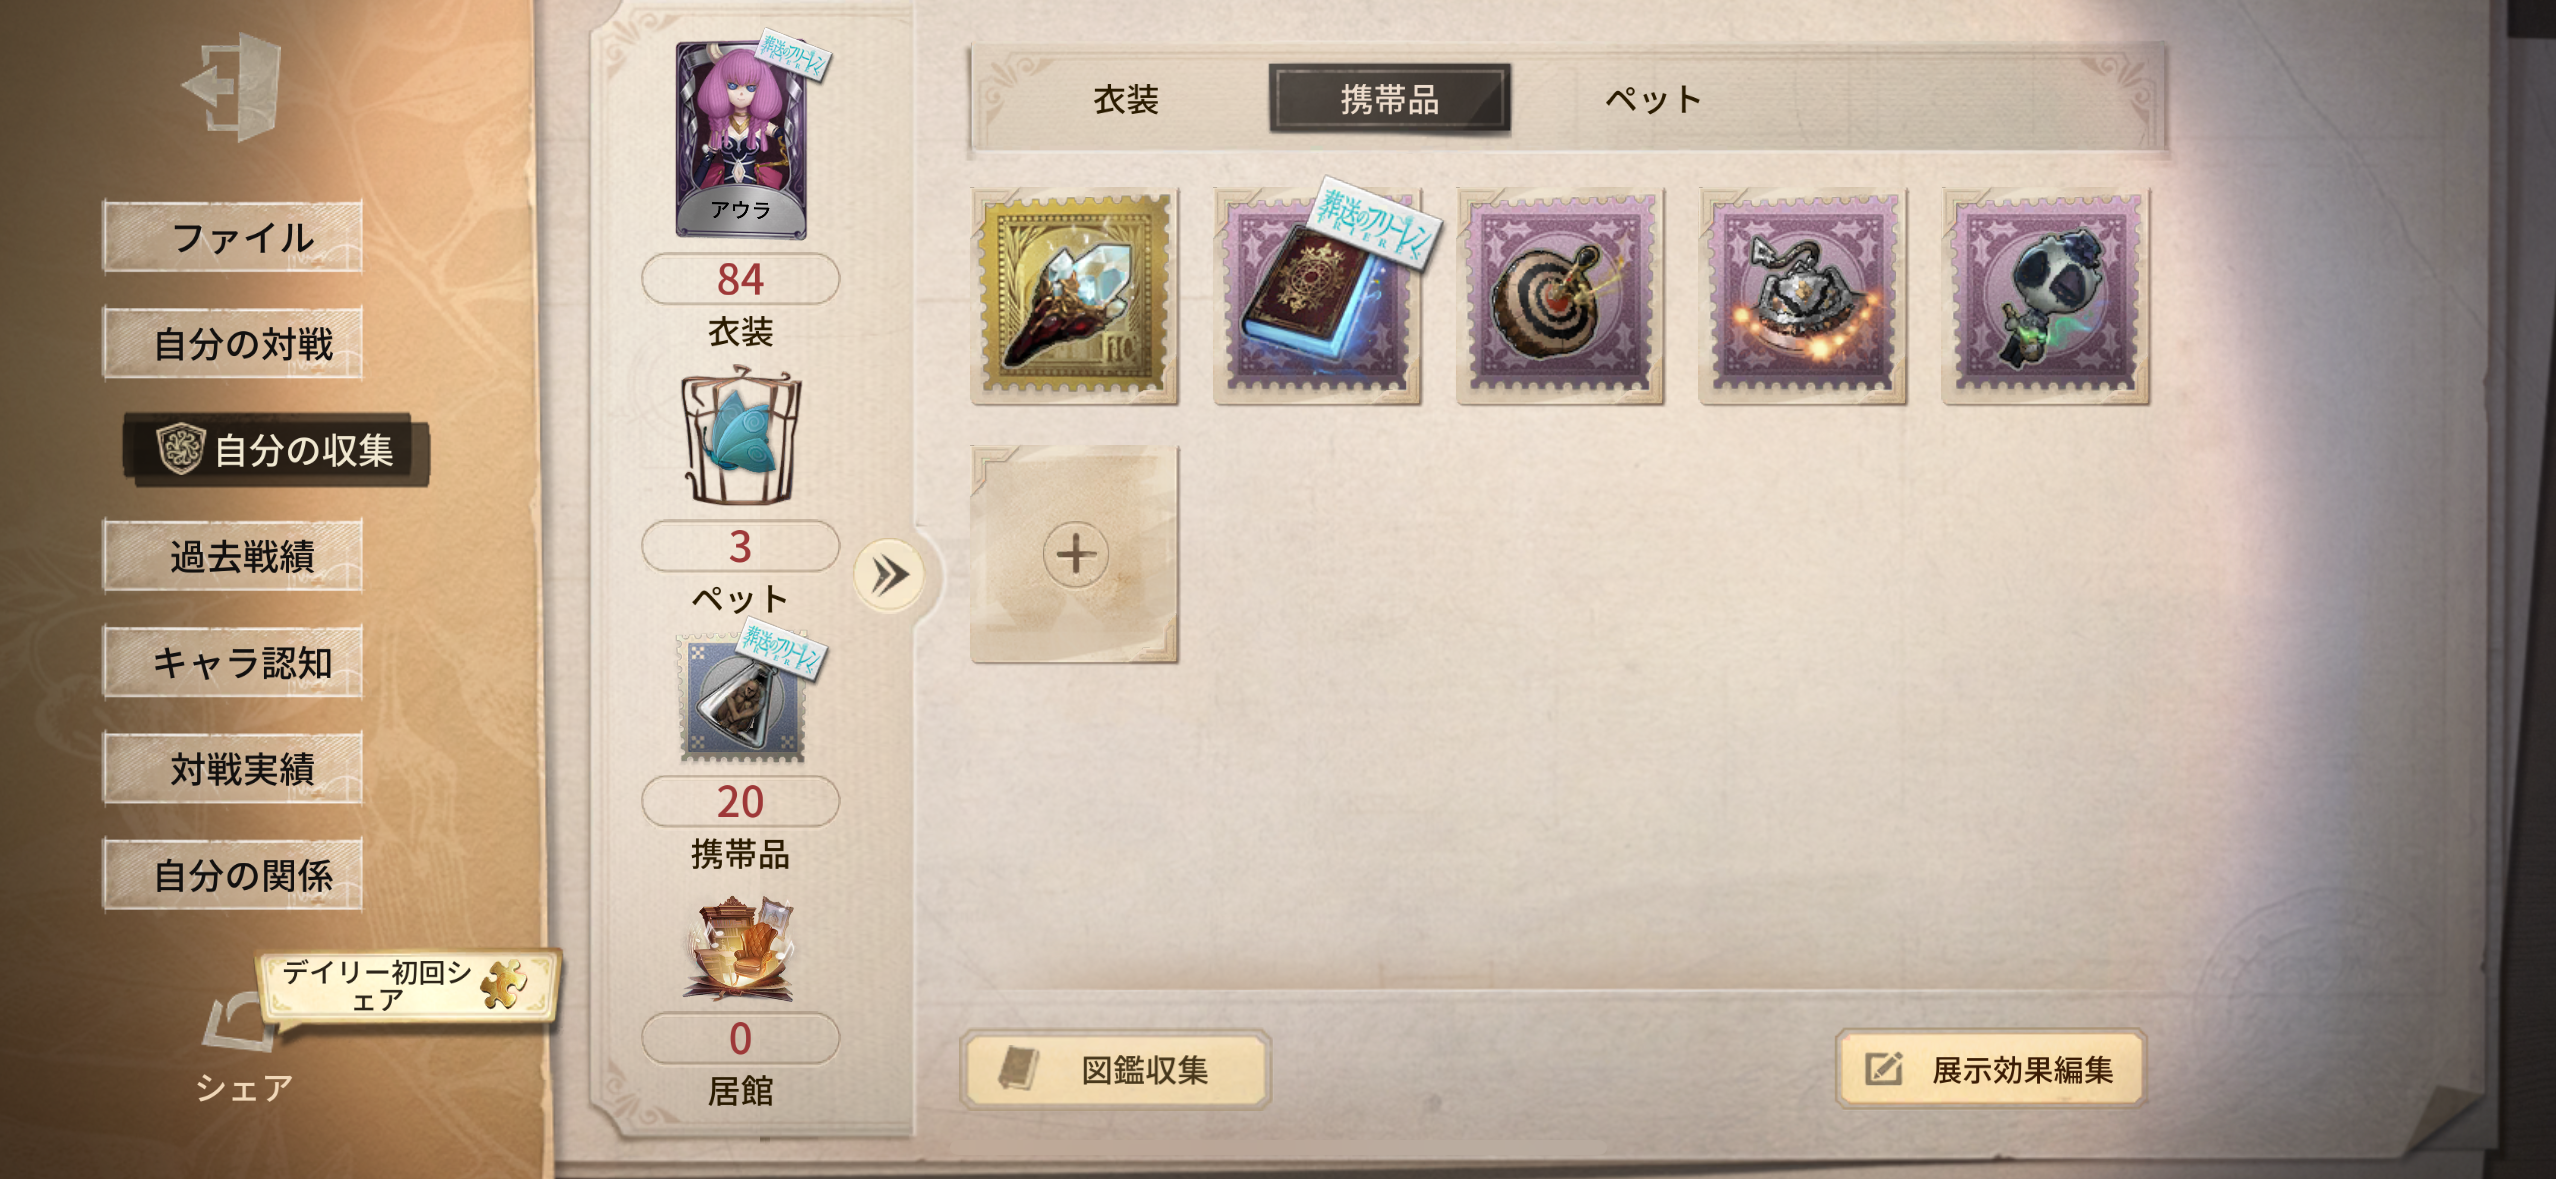Image resolution: width=2556 pixels, height=1179 pixels.
Task: Pick the sparkling crab accessory stamp
Action: (x=1803, y=296)
